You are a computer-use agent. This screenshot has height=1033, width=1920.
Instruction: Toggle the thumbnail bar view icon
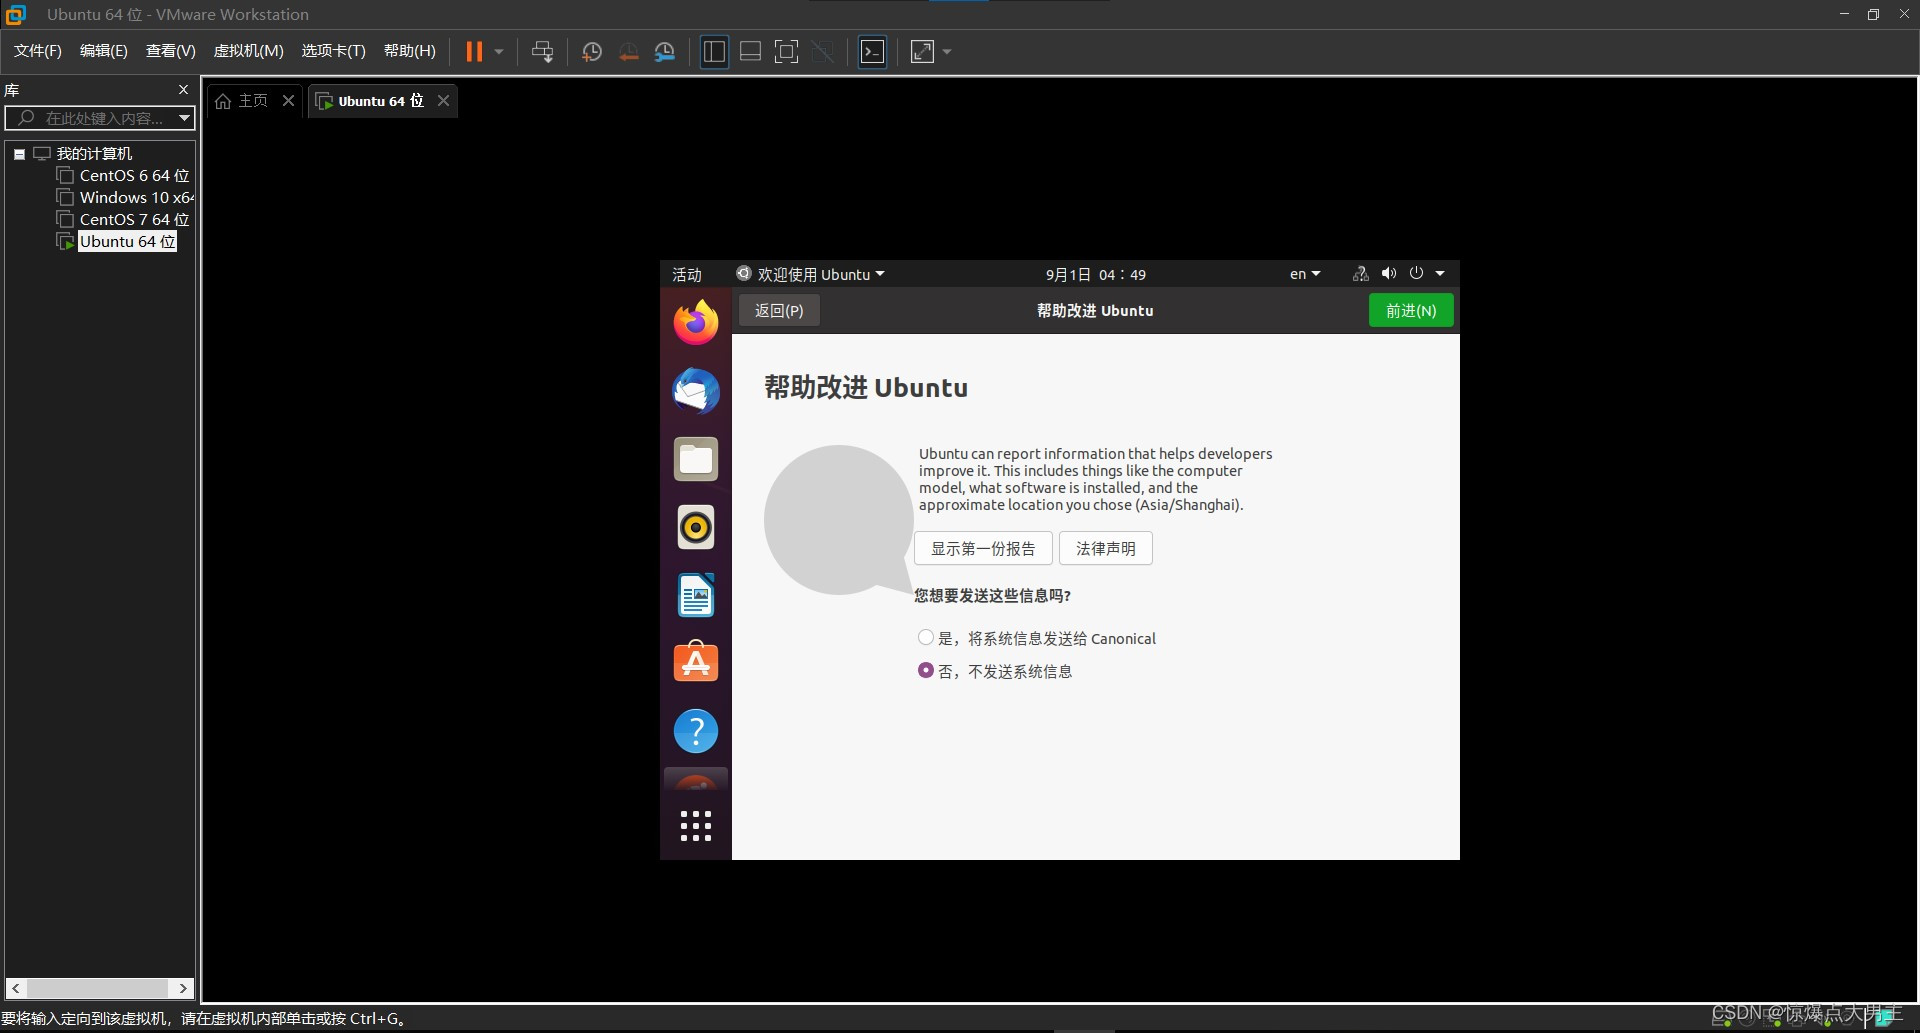point(750,51)
